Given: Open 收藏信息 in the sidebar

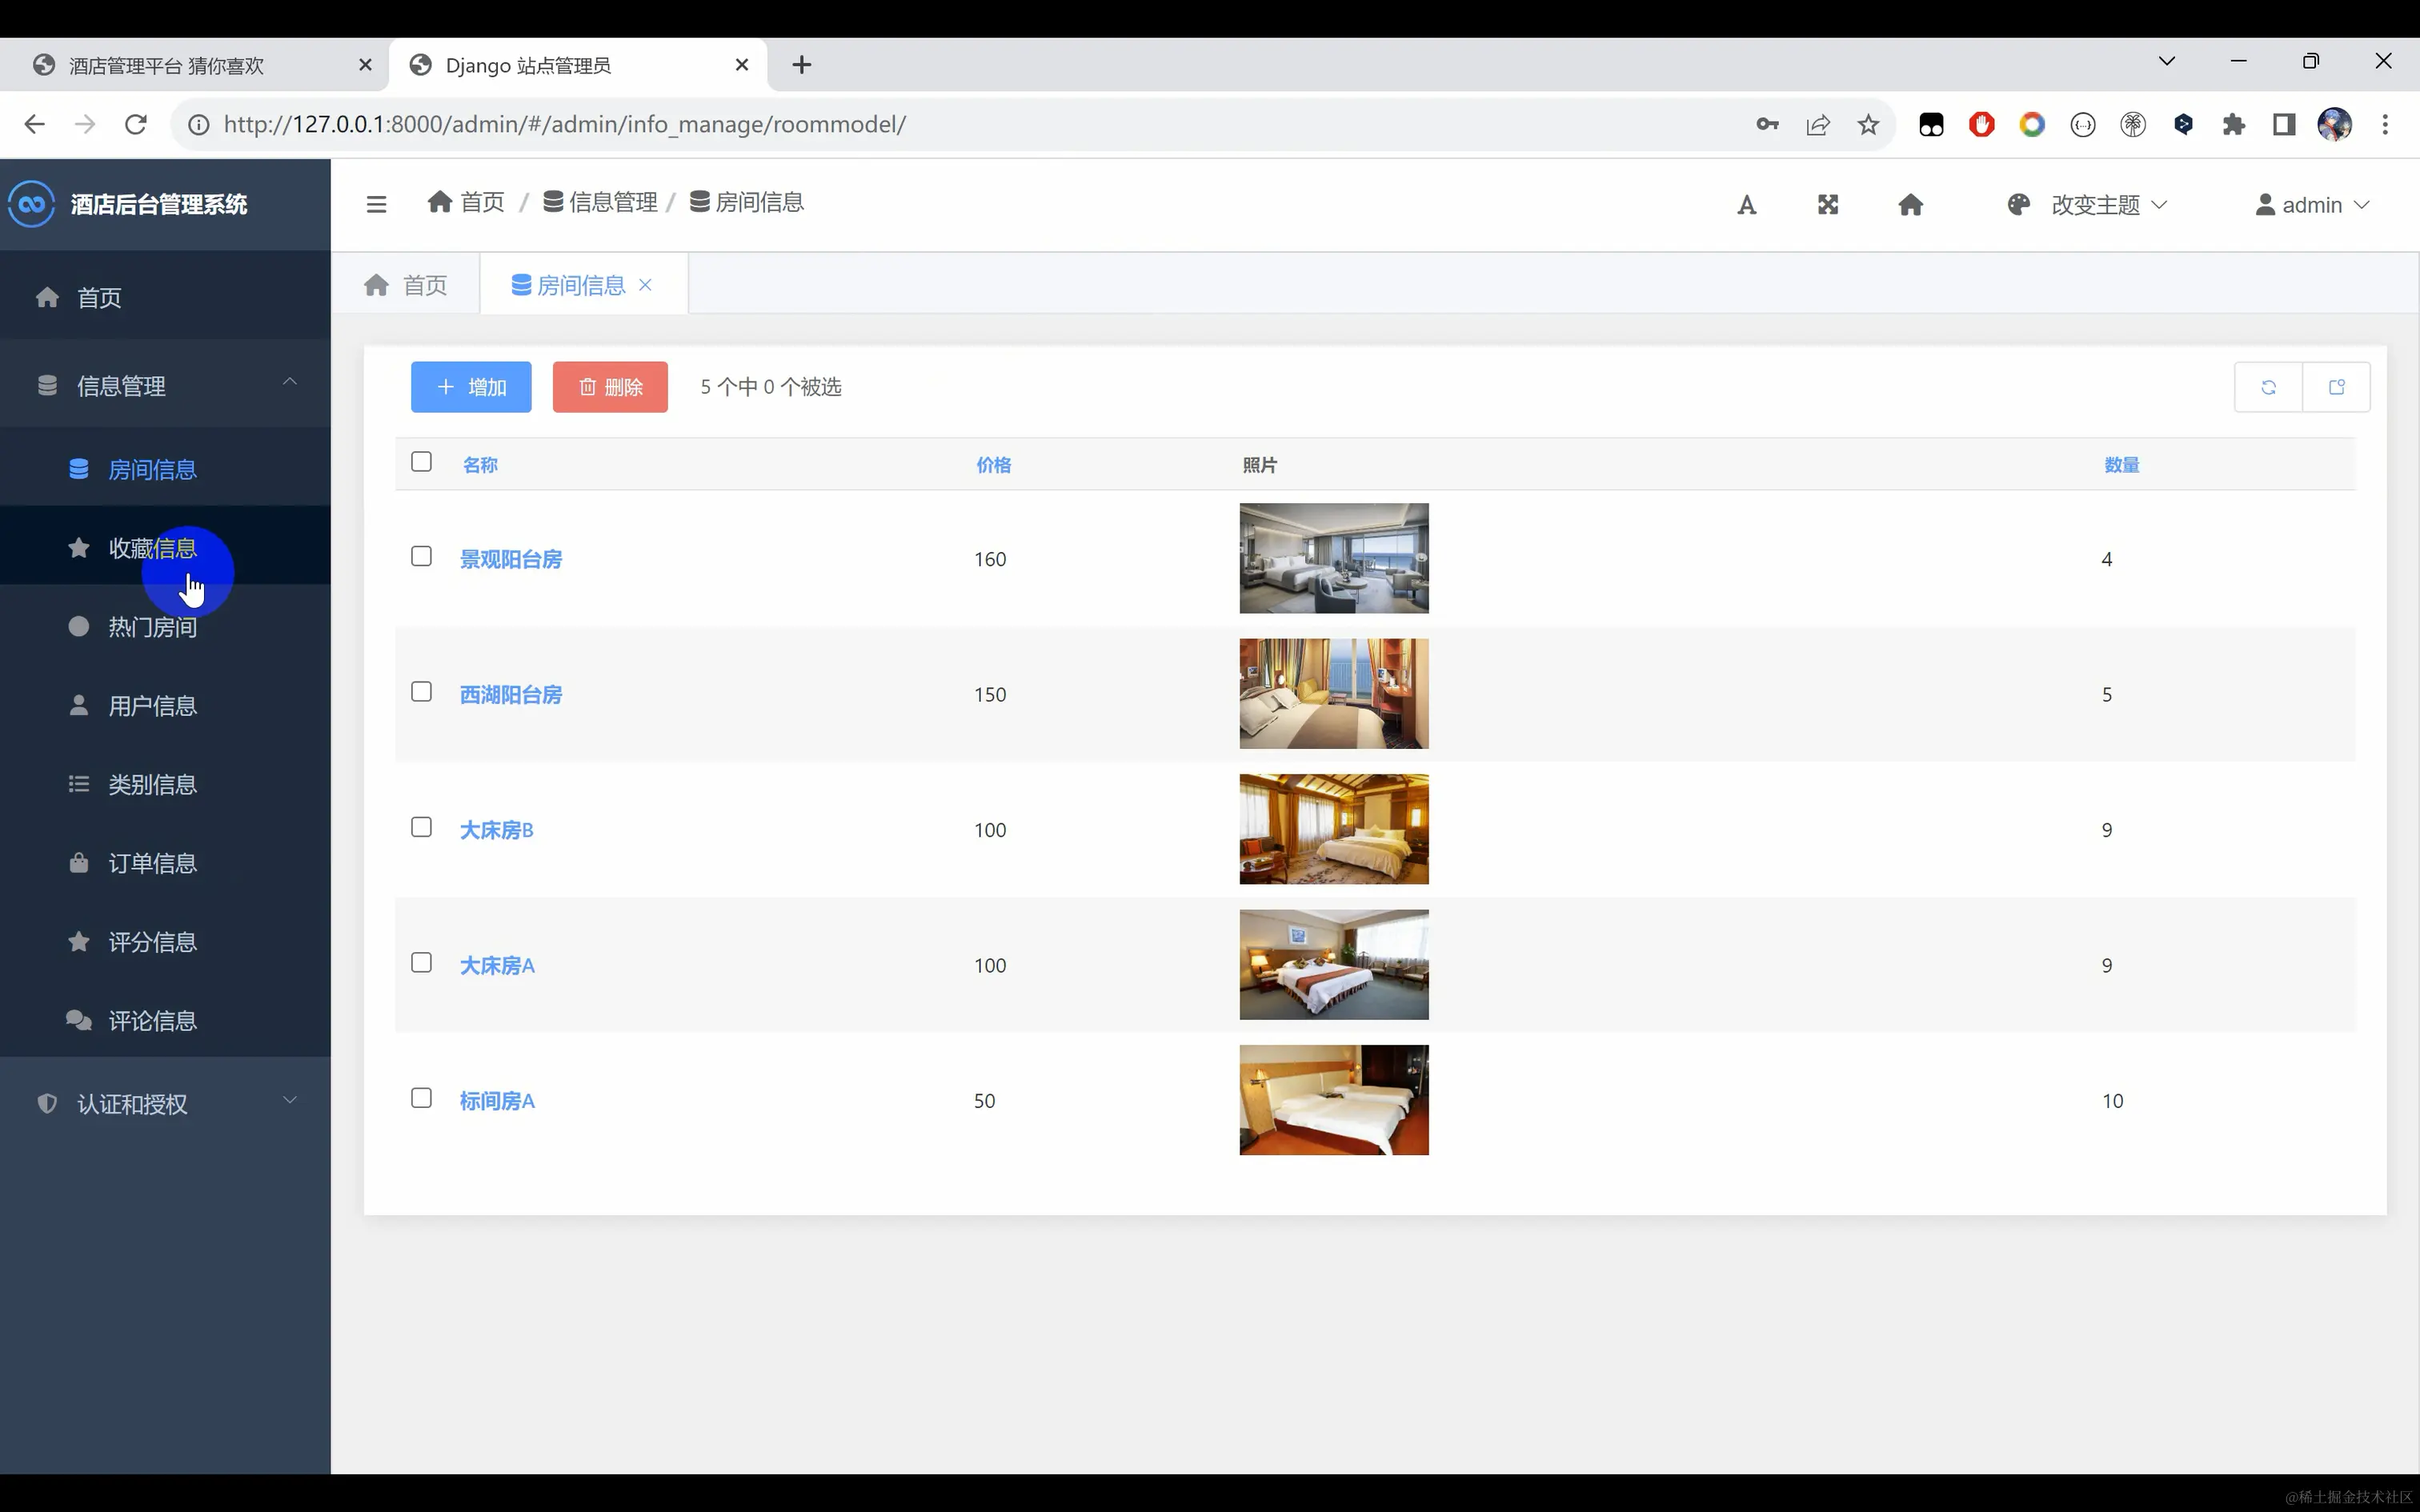Looking at the screenshot, I should click(x=152, y=548).
